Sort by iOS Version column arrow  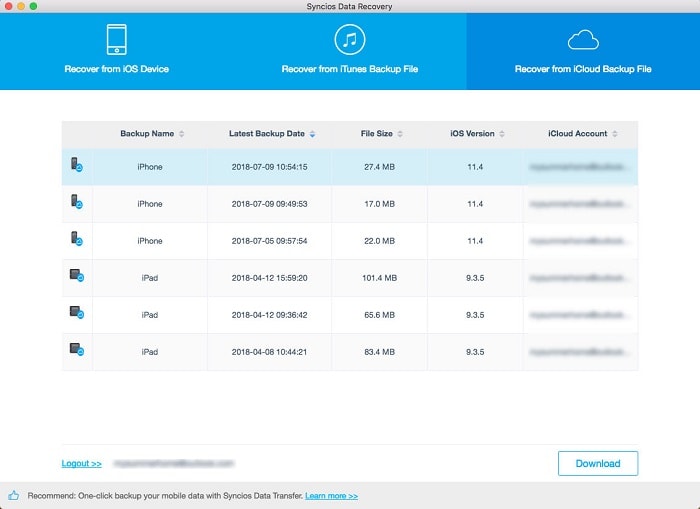coord(502,134)
